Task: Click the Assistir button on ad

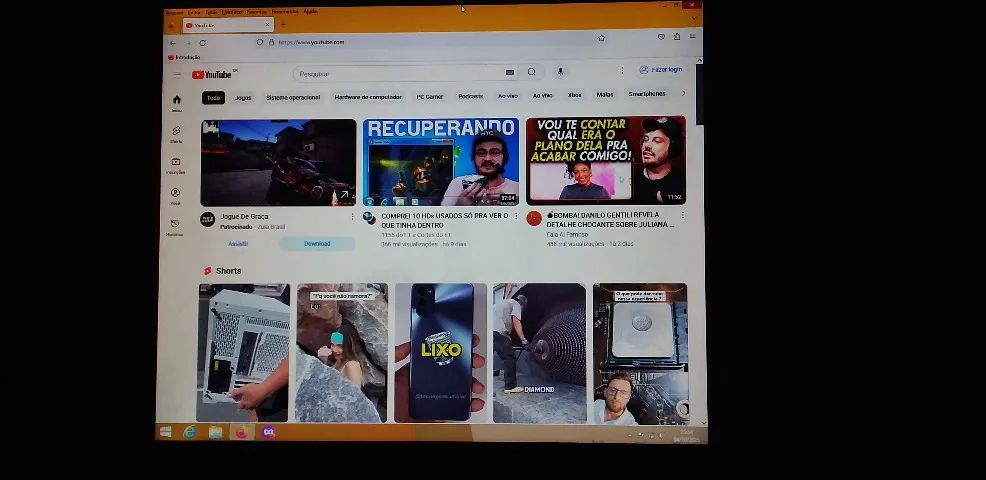Action: [238, 243]
